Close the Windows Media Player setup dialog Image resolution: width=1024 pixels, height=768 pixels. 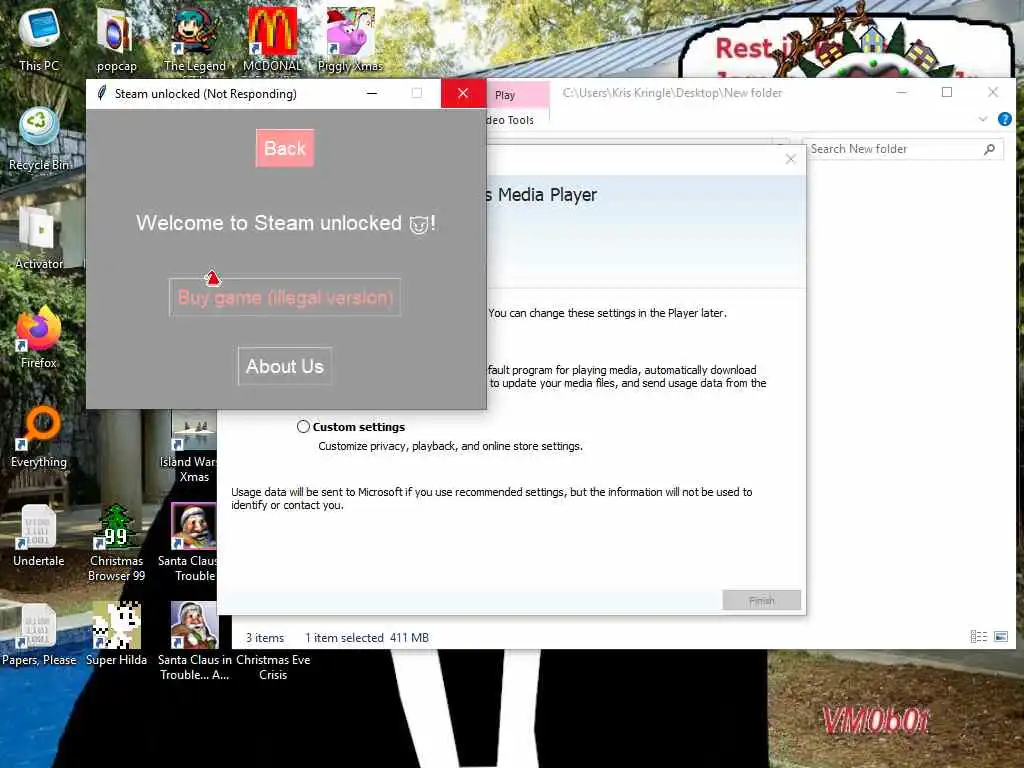[x=790, y=159]
